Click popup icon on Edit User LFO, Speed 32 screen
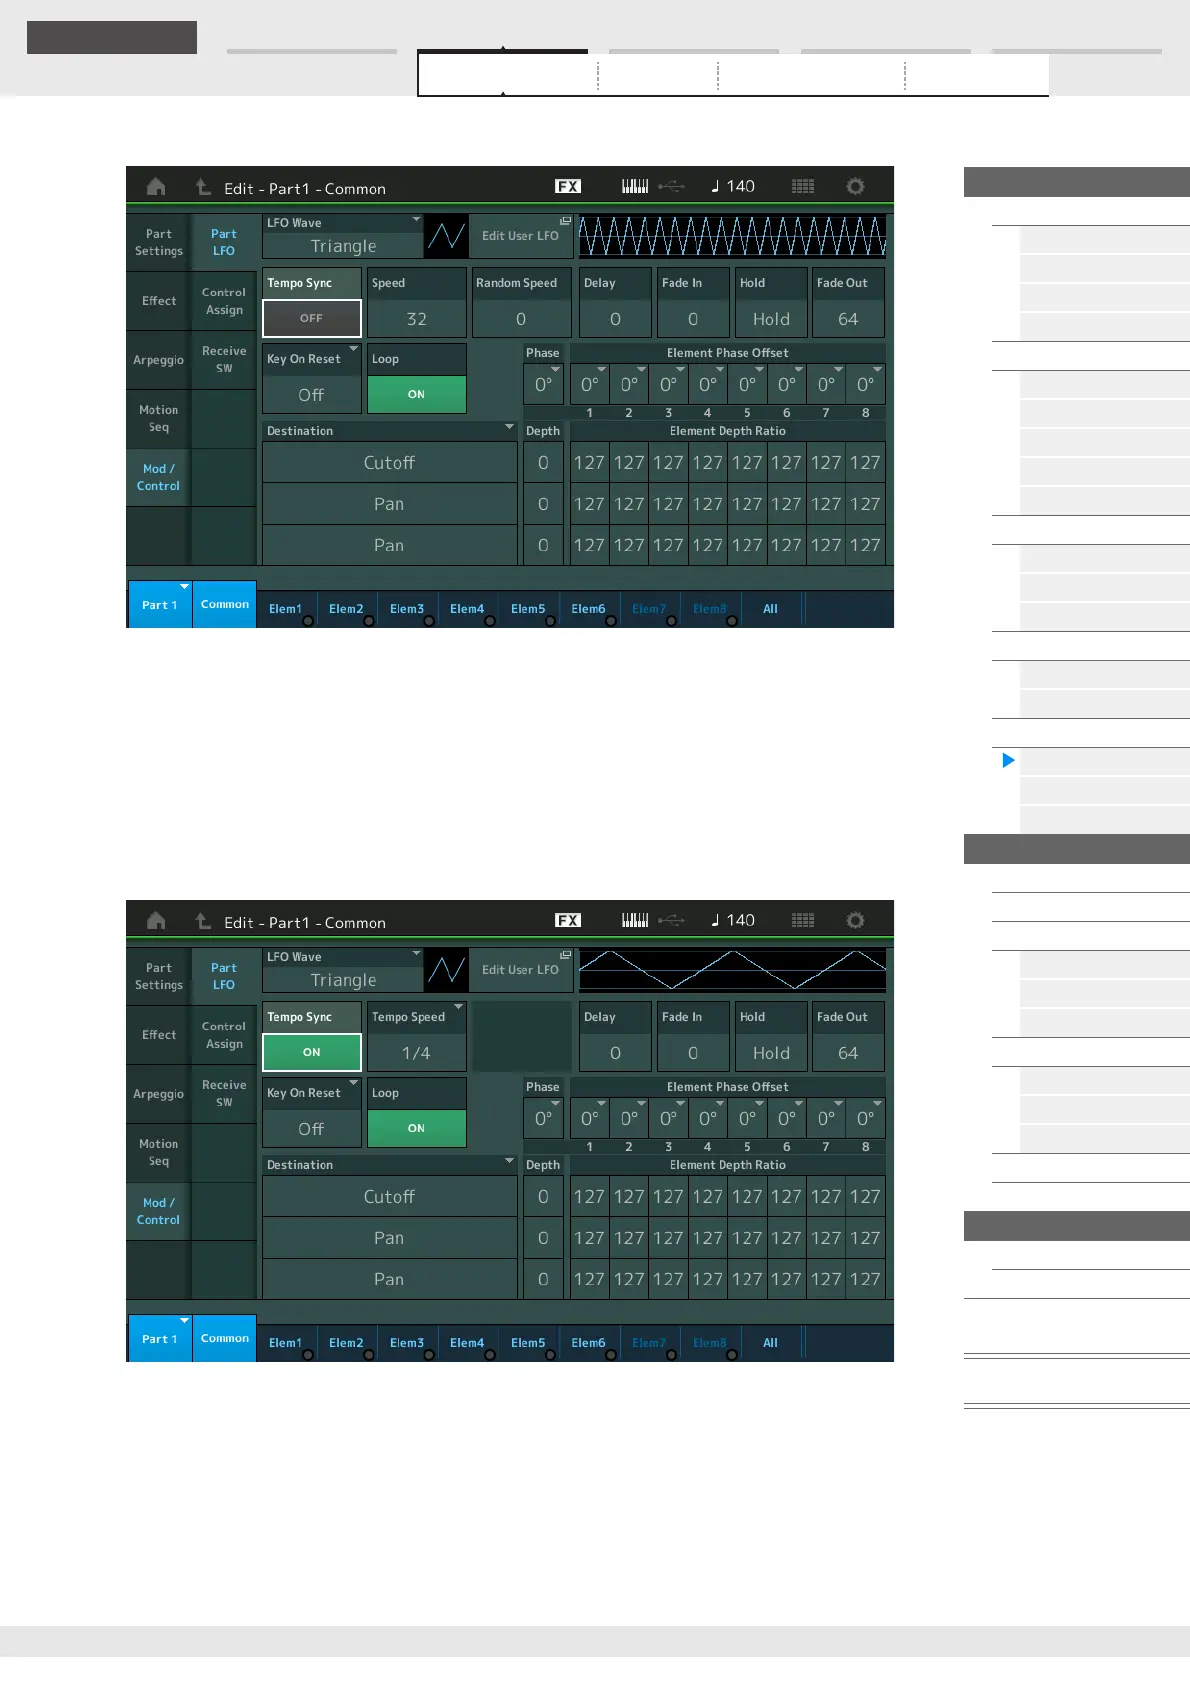 [565, 221]
